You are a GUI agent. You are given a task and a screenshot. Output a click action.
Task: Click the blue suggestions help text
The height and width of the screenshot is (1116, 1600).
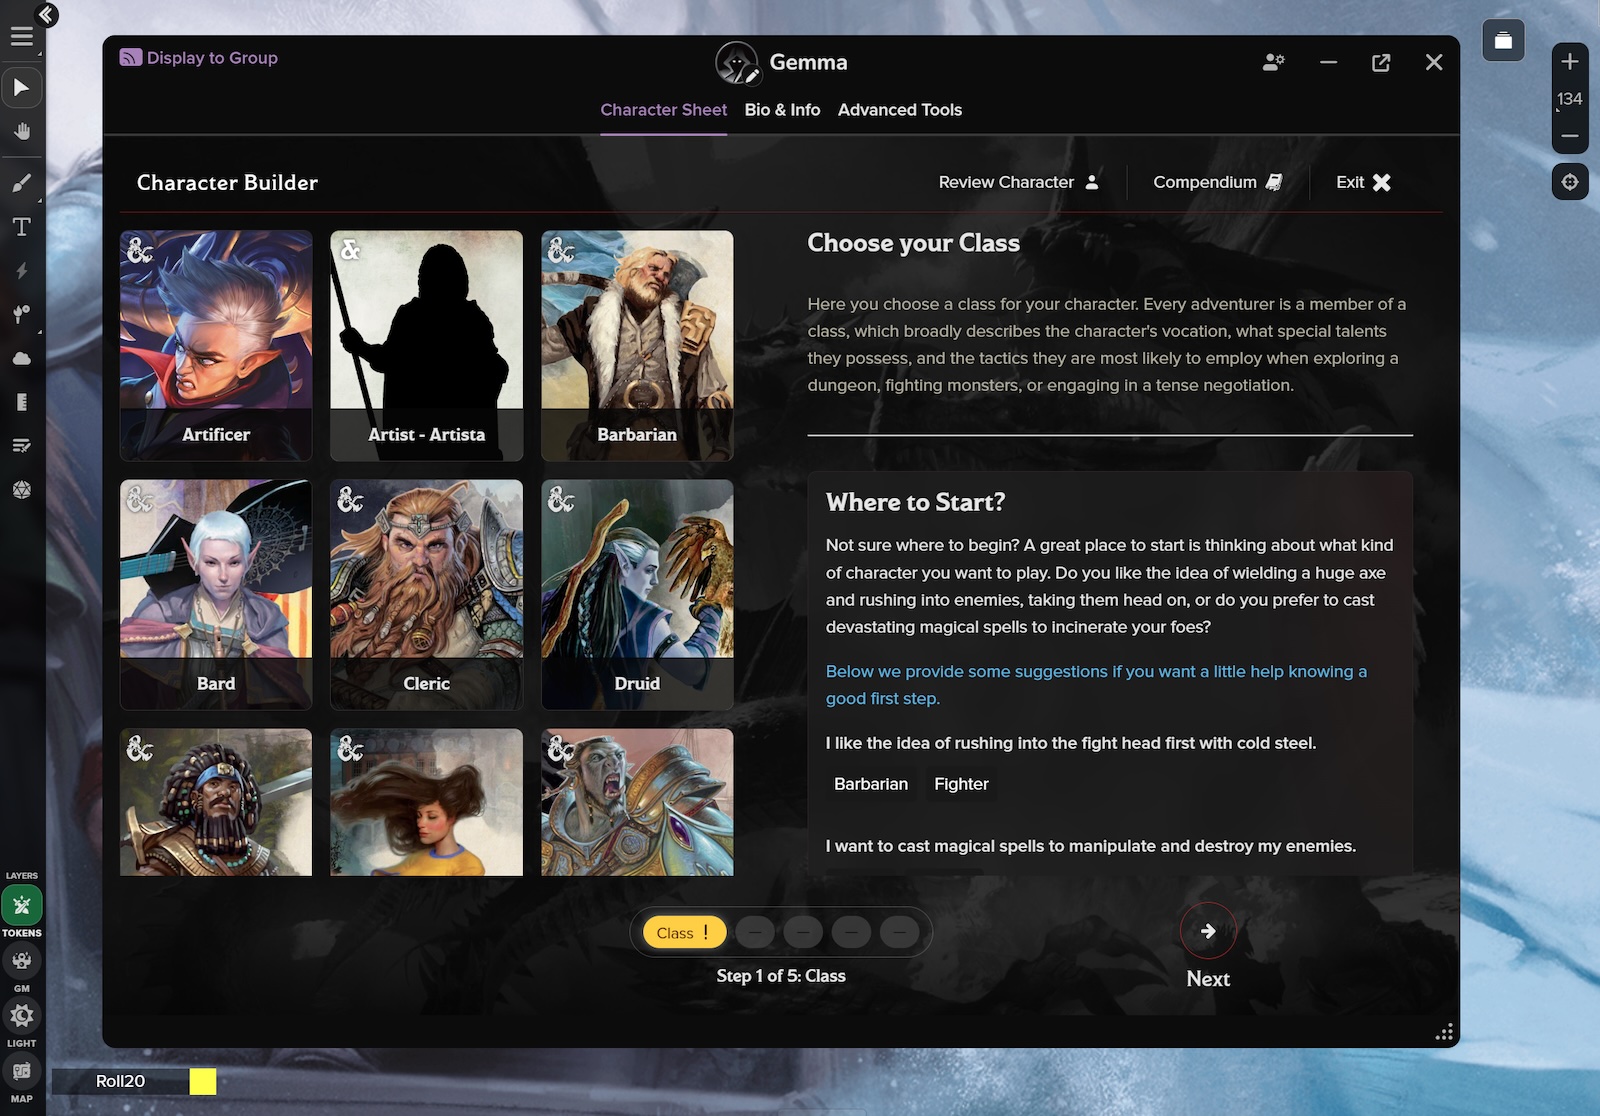click(x=1096, y=685)
